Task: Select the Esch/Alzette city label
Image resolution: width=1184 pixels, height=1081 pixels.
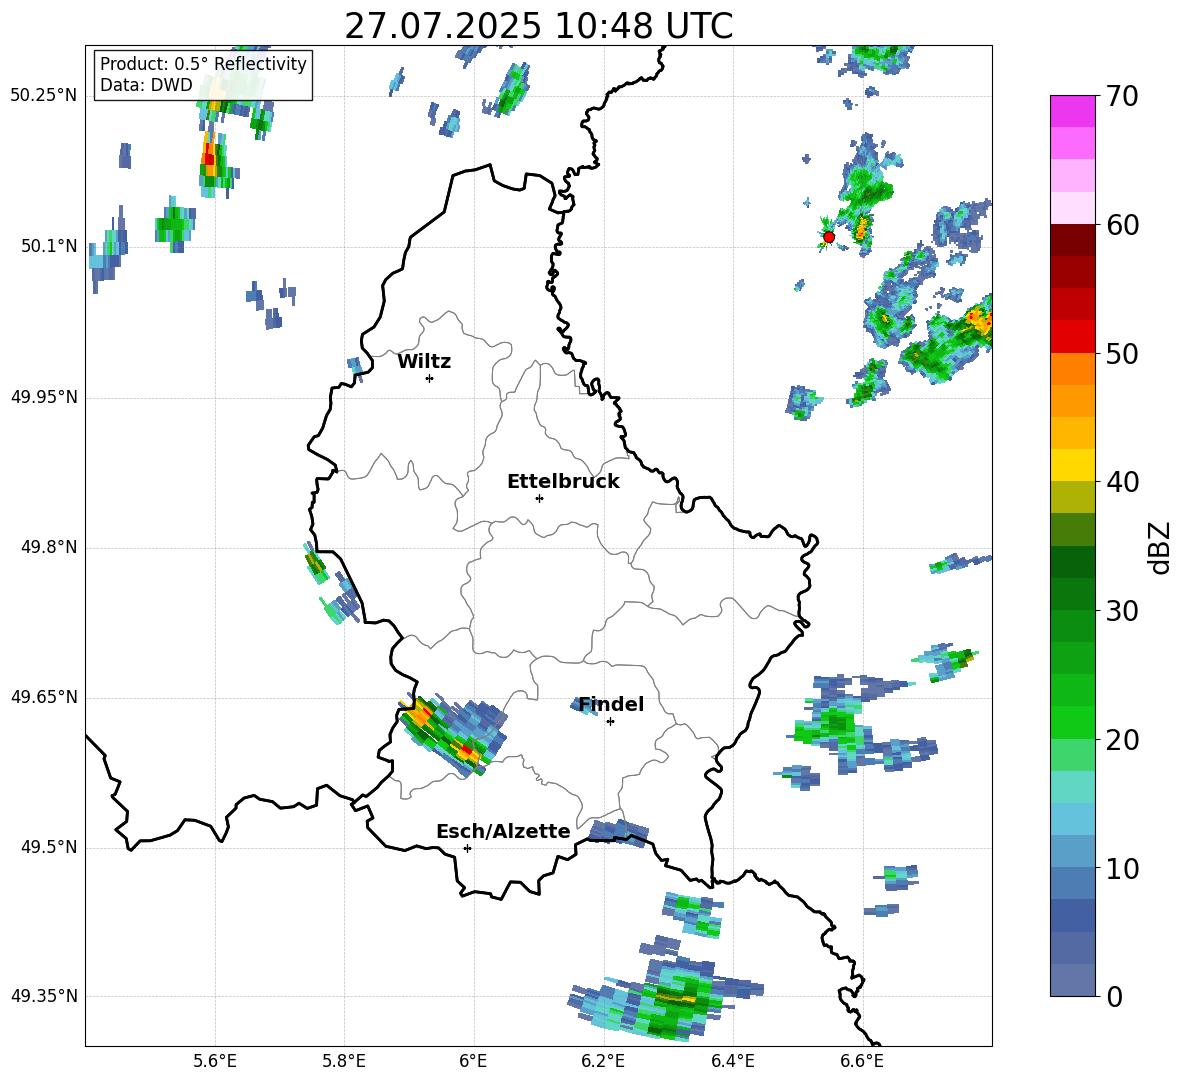Action: (x=503, y=831)
